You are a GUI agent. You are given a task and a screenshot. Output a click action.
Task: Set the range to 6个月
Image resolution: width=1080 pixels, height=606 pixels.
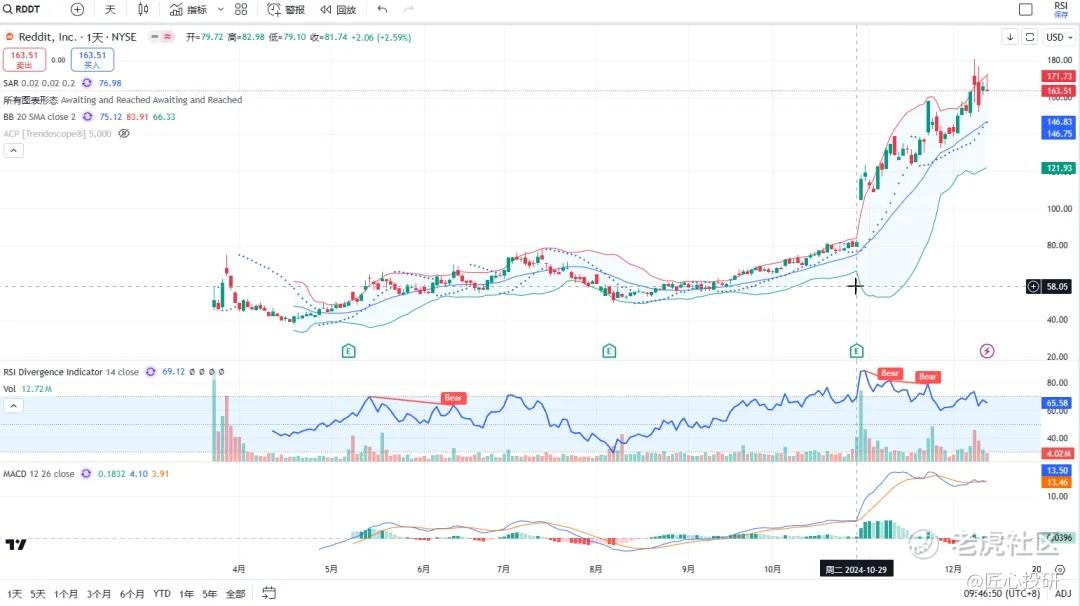(132, 594)
